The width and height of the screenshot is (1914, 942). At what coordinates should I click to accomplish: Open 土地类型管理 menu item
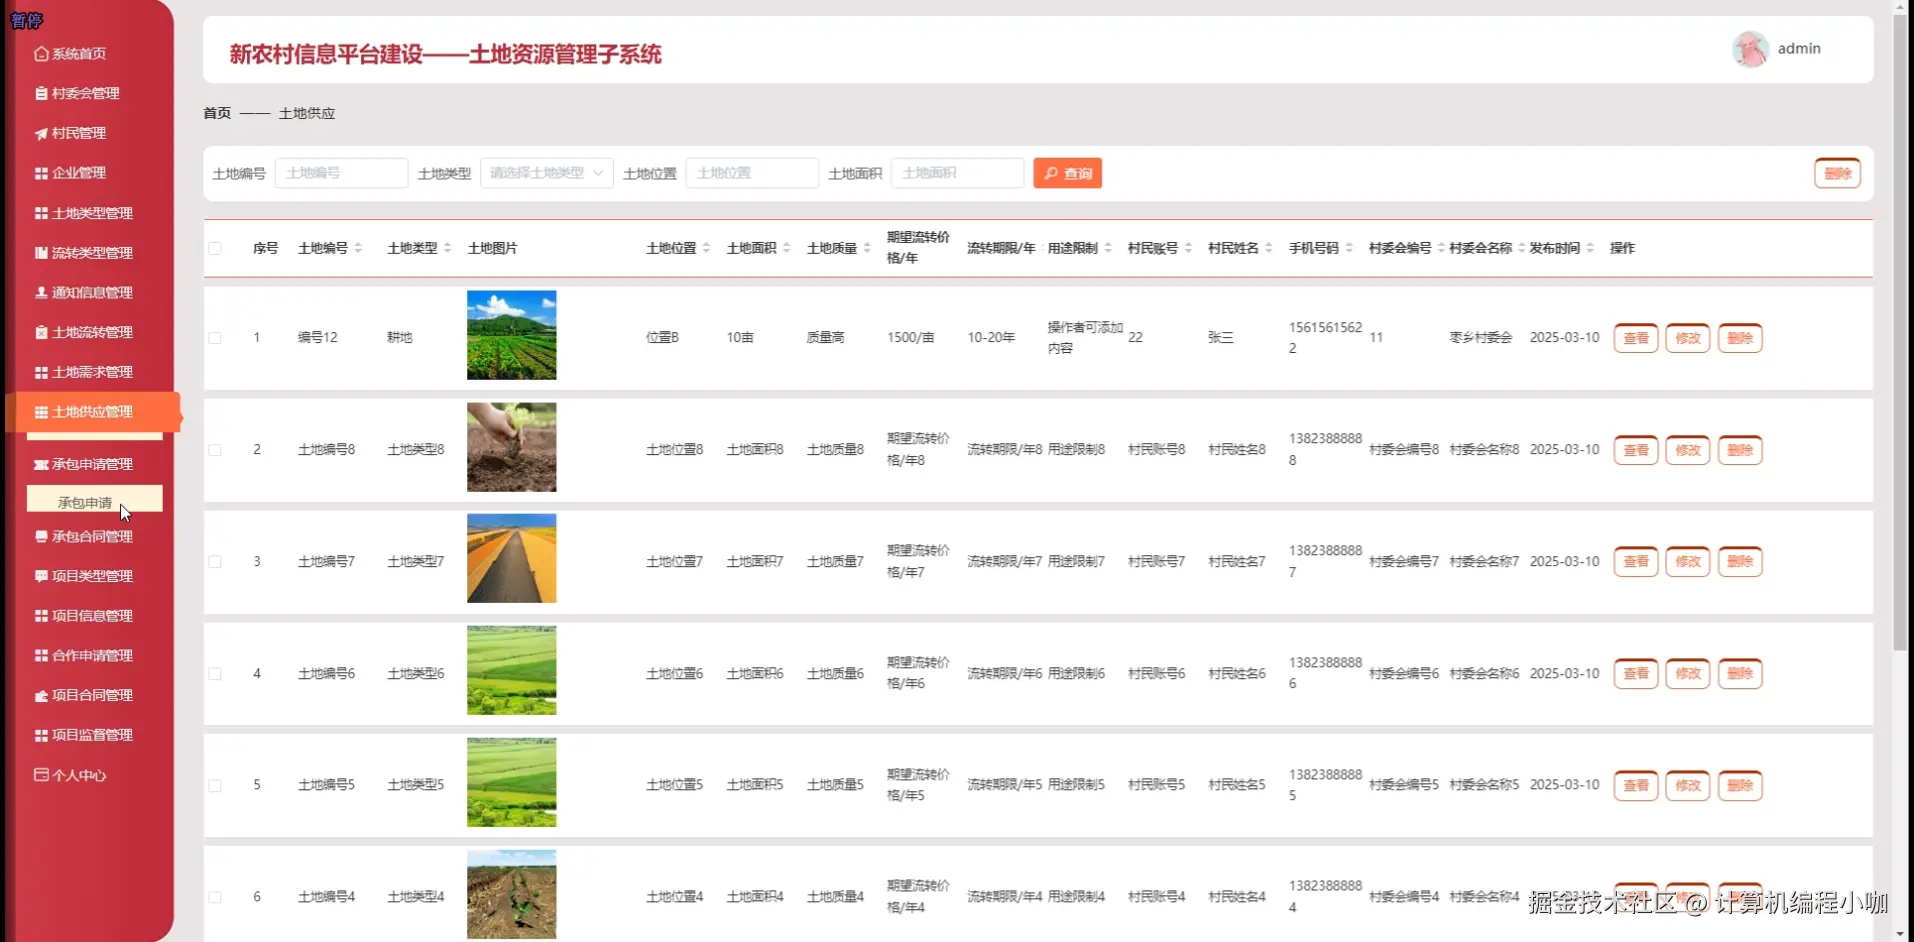(x=84, y=213)
